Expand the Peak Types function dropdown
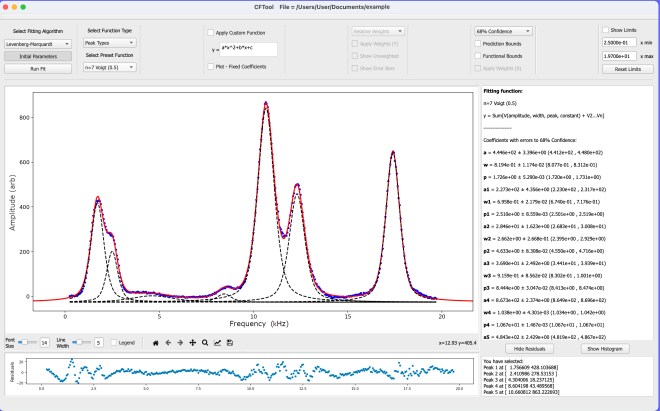The image size is (660, 411). tap(108, 44)
